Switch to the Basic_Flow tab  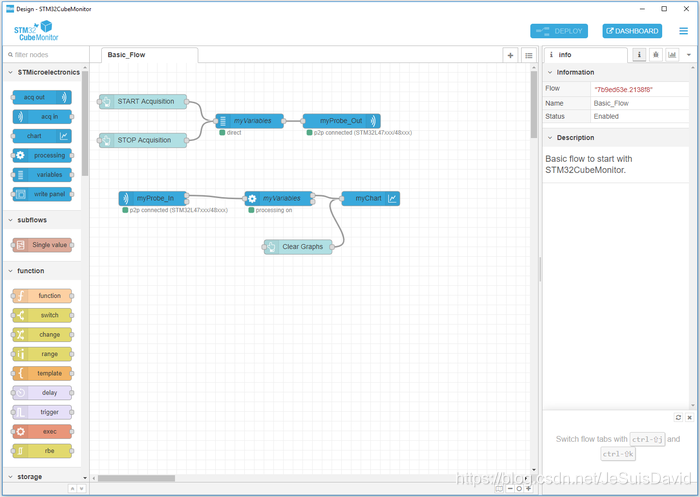pyautogui.click(x=150, y=55)
